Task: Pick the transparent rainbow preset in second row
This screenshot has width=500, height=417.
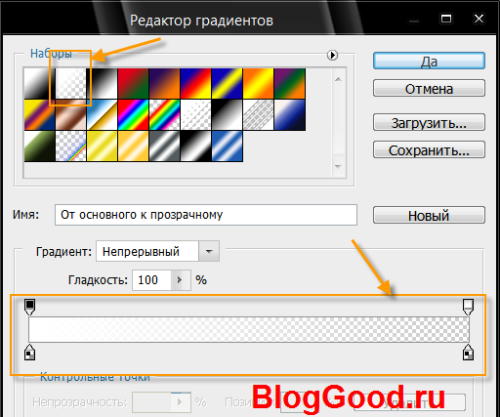Action: tap(165, 115)
